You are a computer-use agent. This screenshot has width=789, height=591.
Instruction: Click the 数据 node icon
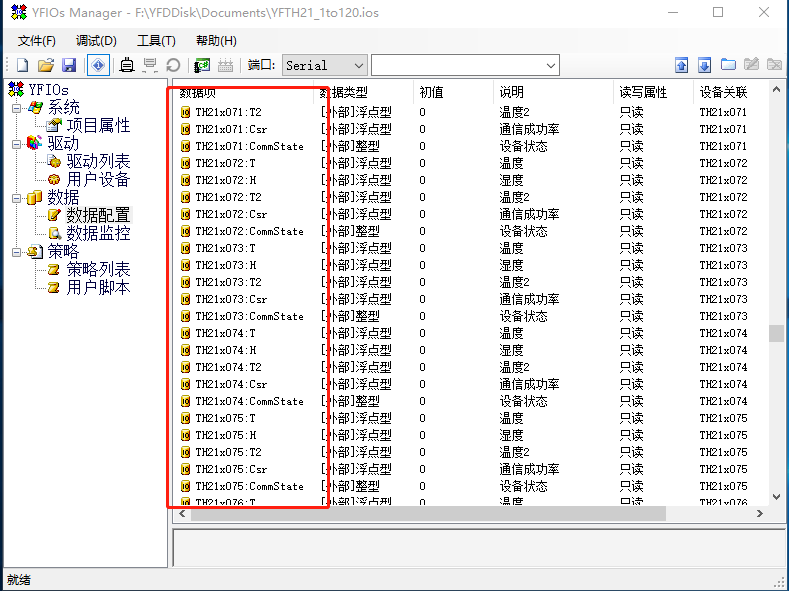pyautogui.click(x=34, y=198)
